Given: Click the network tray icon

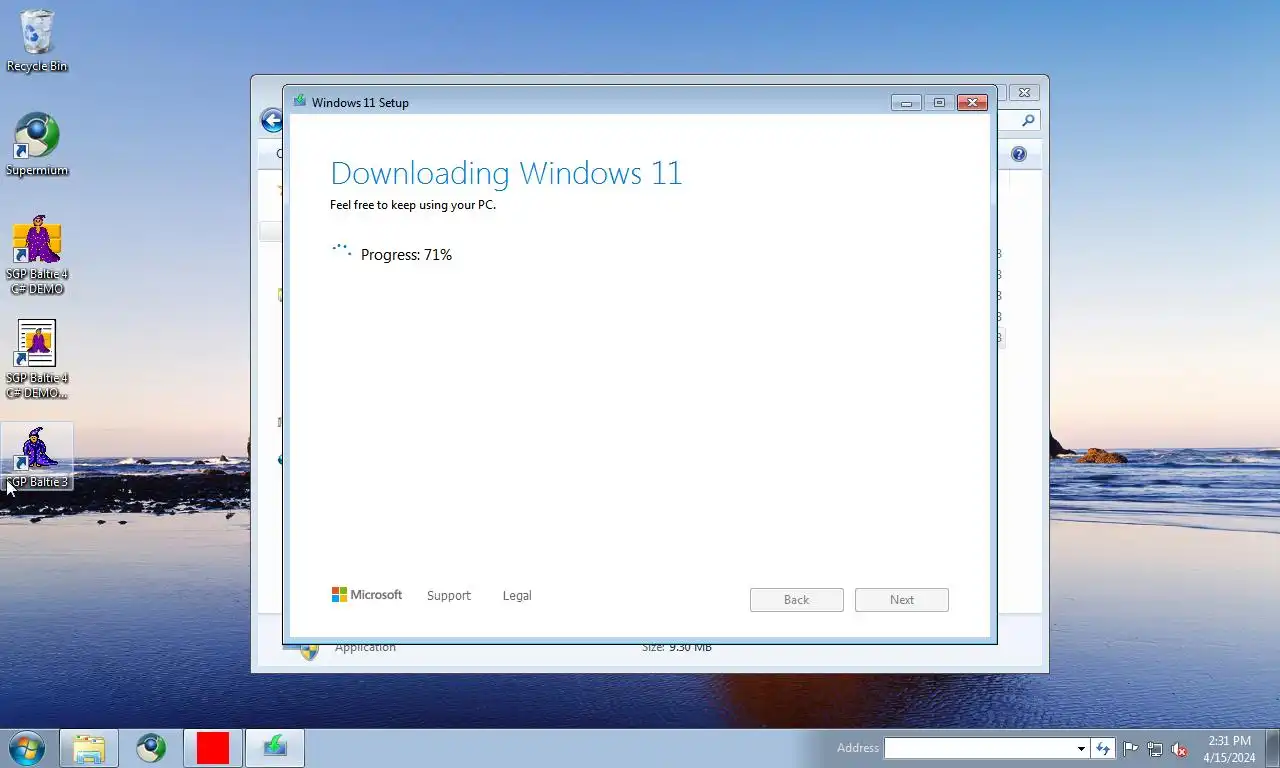Looking at the screenshot, I should [1155, 748].
